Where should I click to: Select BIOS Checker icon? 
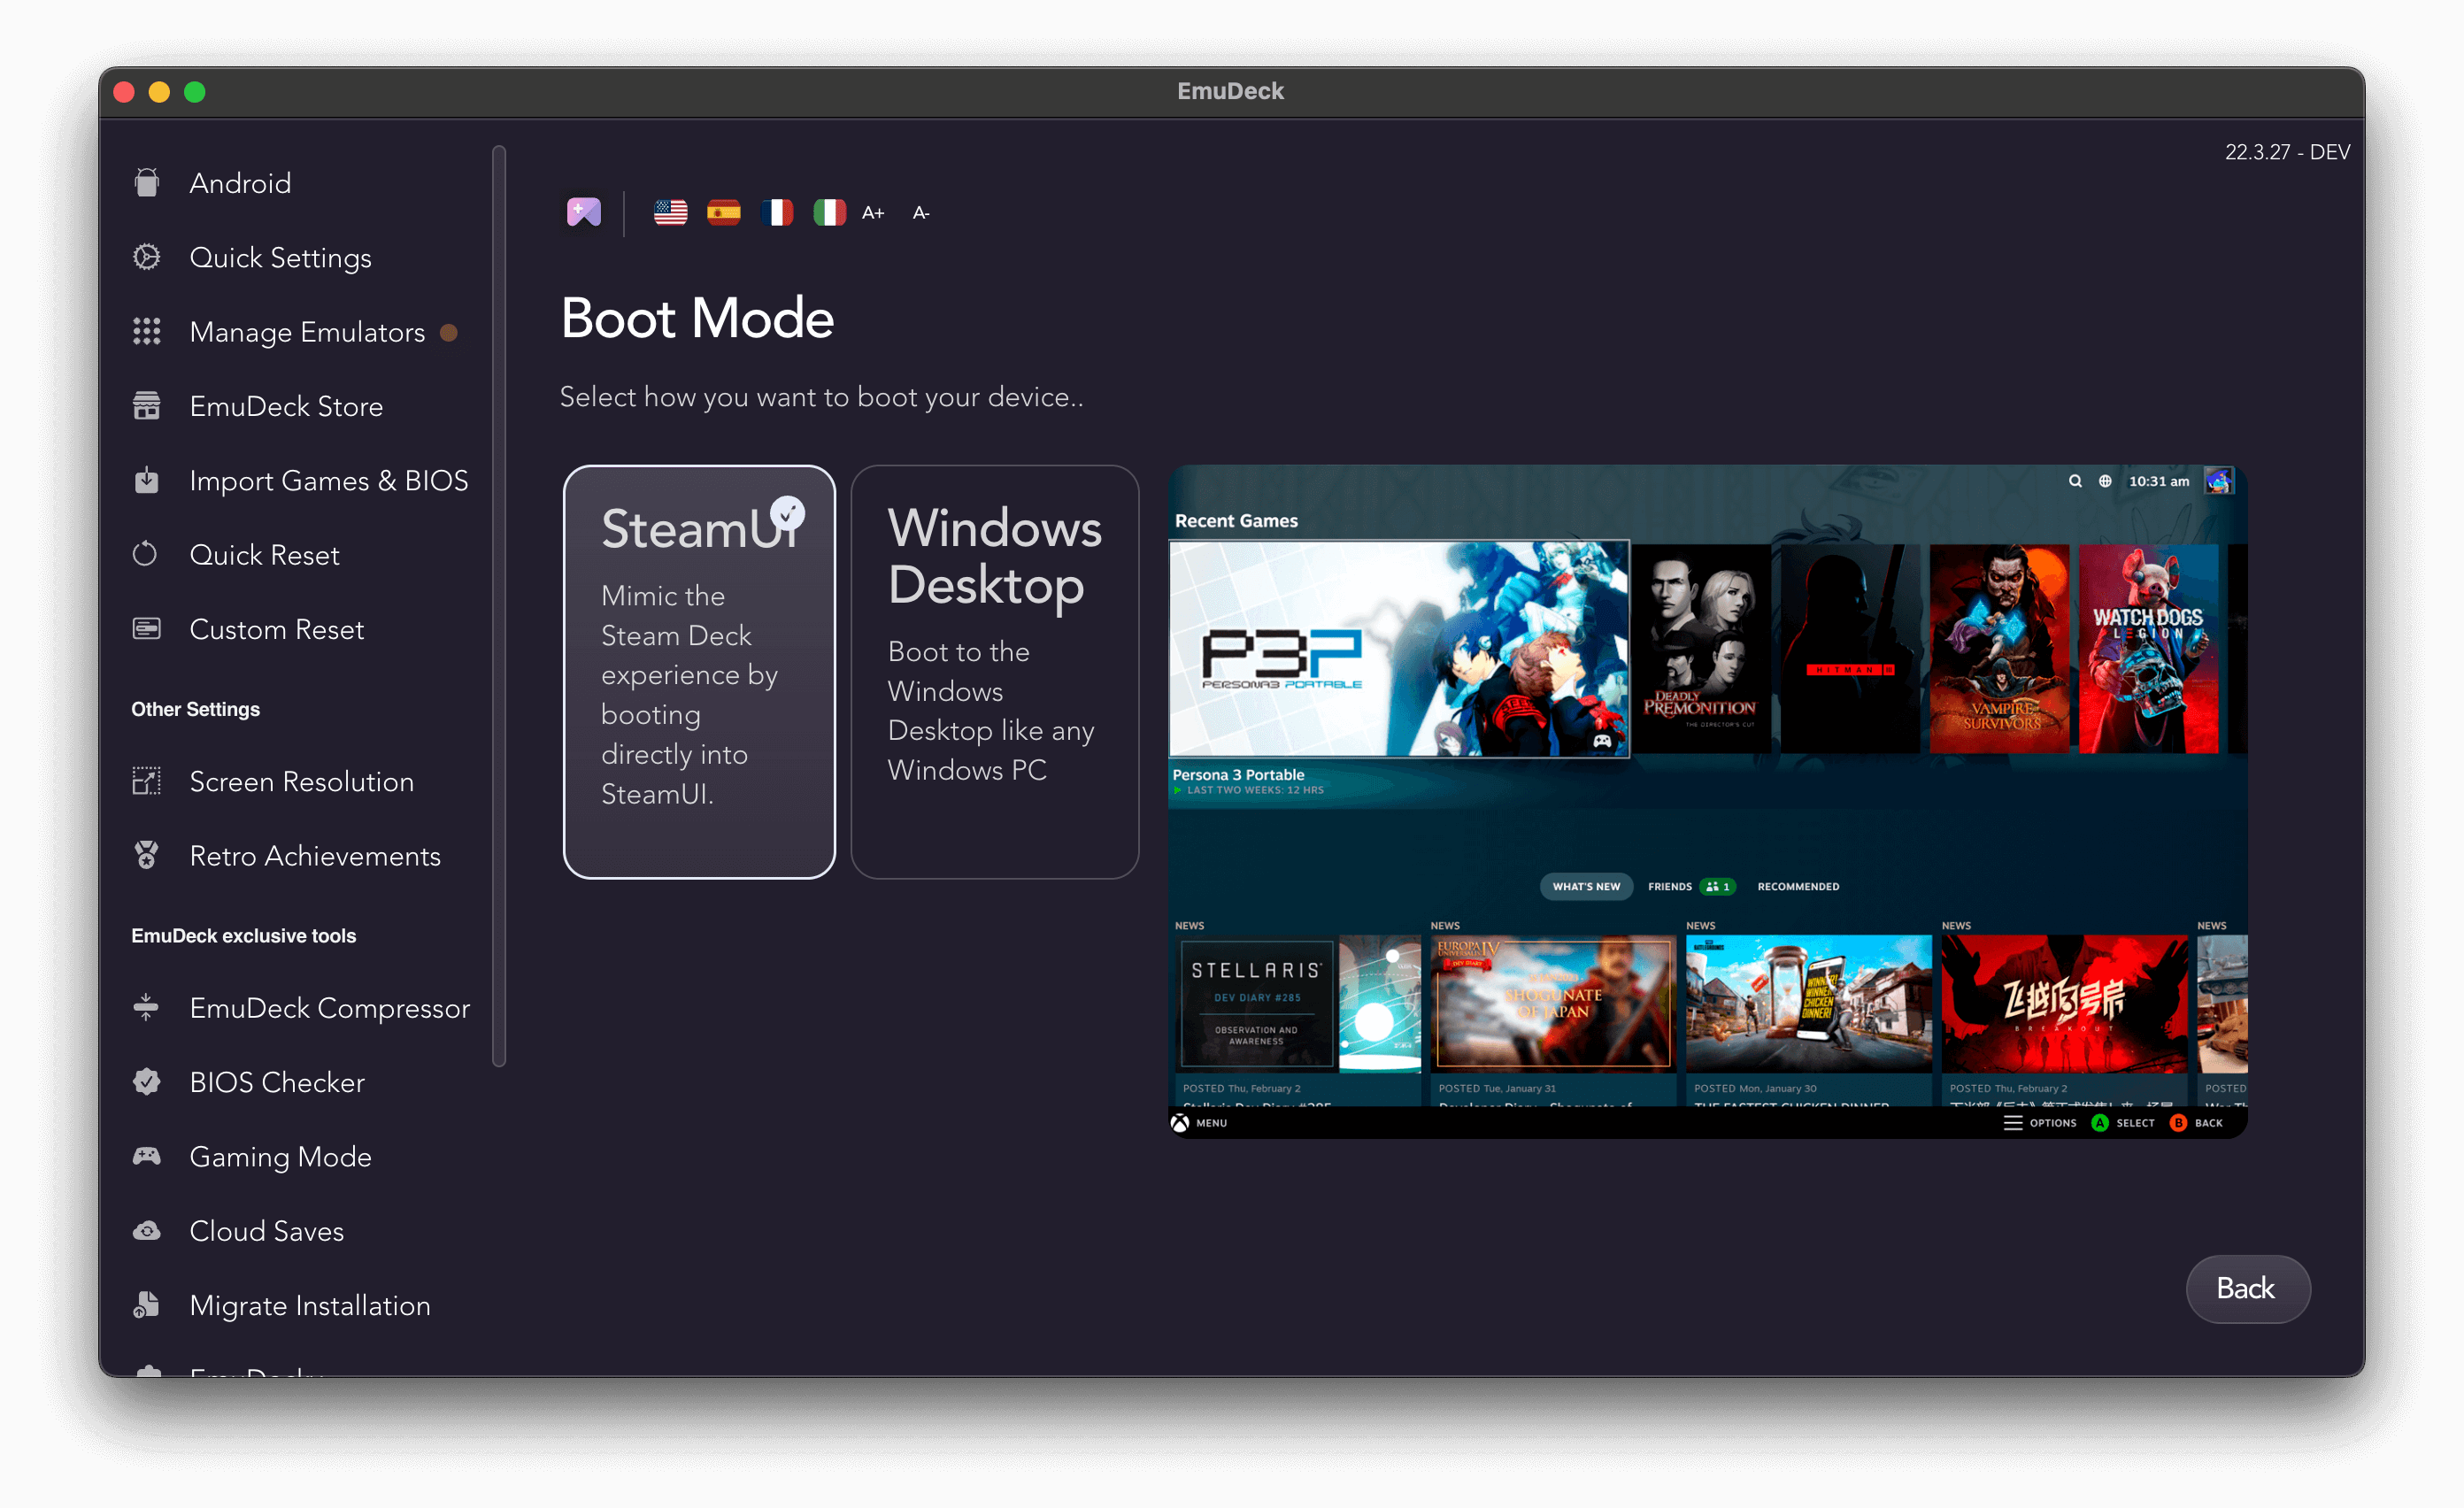pyautogui.click(x=150, y=1081)
